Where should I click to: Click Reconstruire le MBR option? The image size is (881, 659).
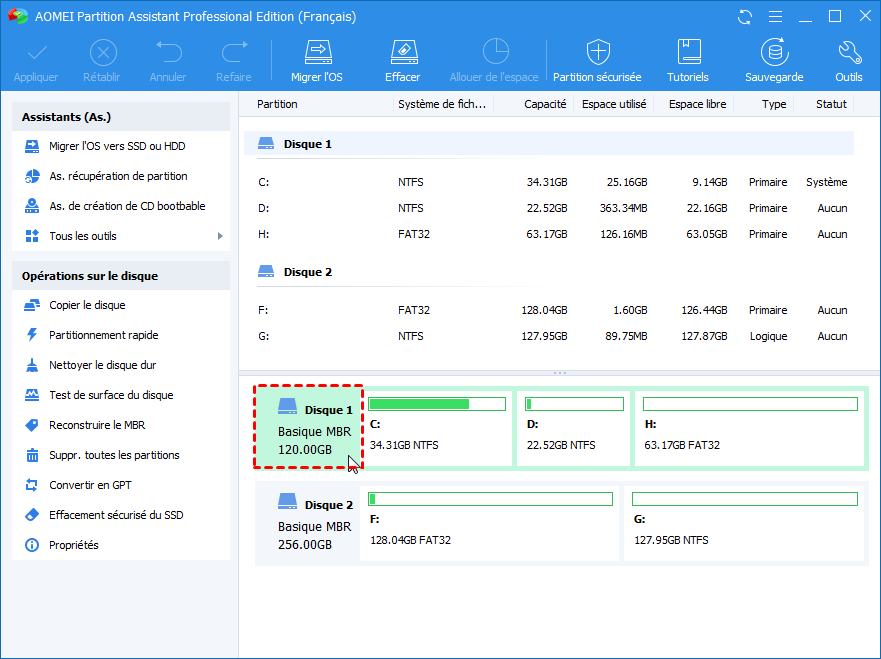pos(97,425)
